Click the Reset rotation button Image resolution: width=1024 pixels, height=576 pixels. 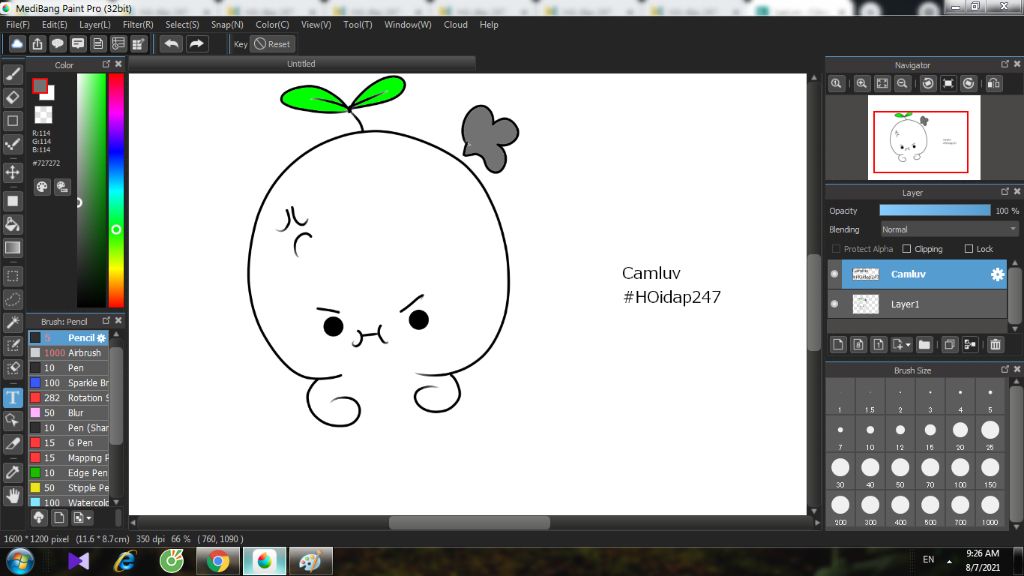click(272, 44)
